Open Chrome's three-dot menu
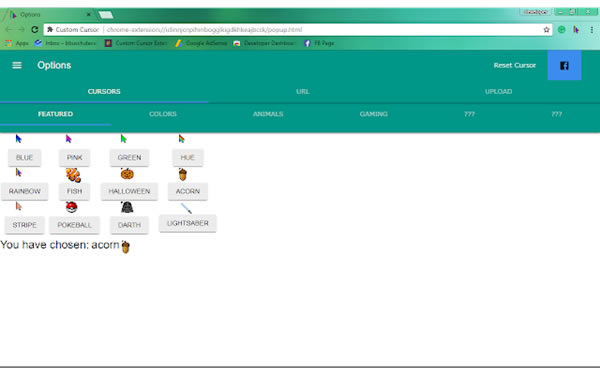 (592, 29)
